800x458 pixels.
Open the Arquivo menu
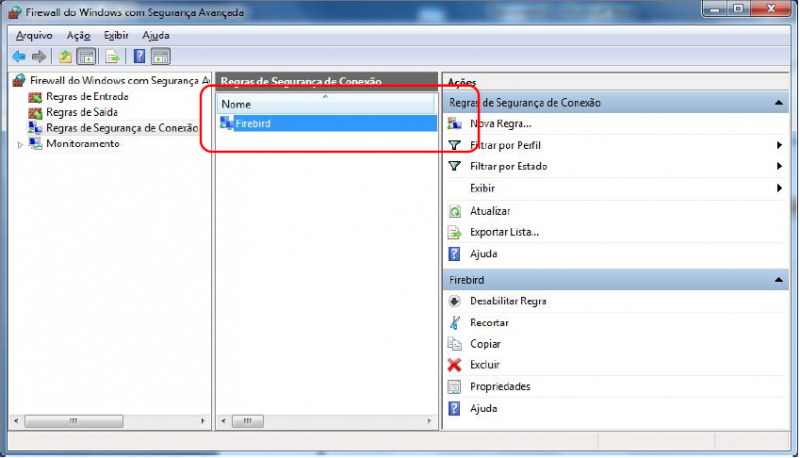[x=34, y=36]
